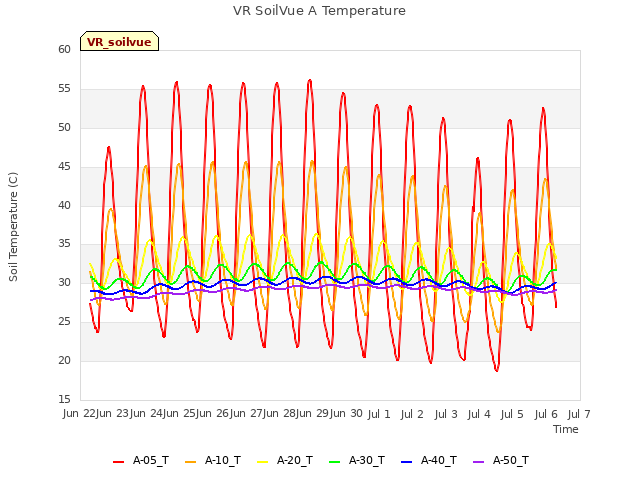Toggle the A-20_T legend entry
Screen dimensions: 640x480
pos(285,460)
